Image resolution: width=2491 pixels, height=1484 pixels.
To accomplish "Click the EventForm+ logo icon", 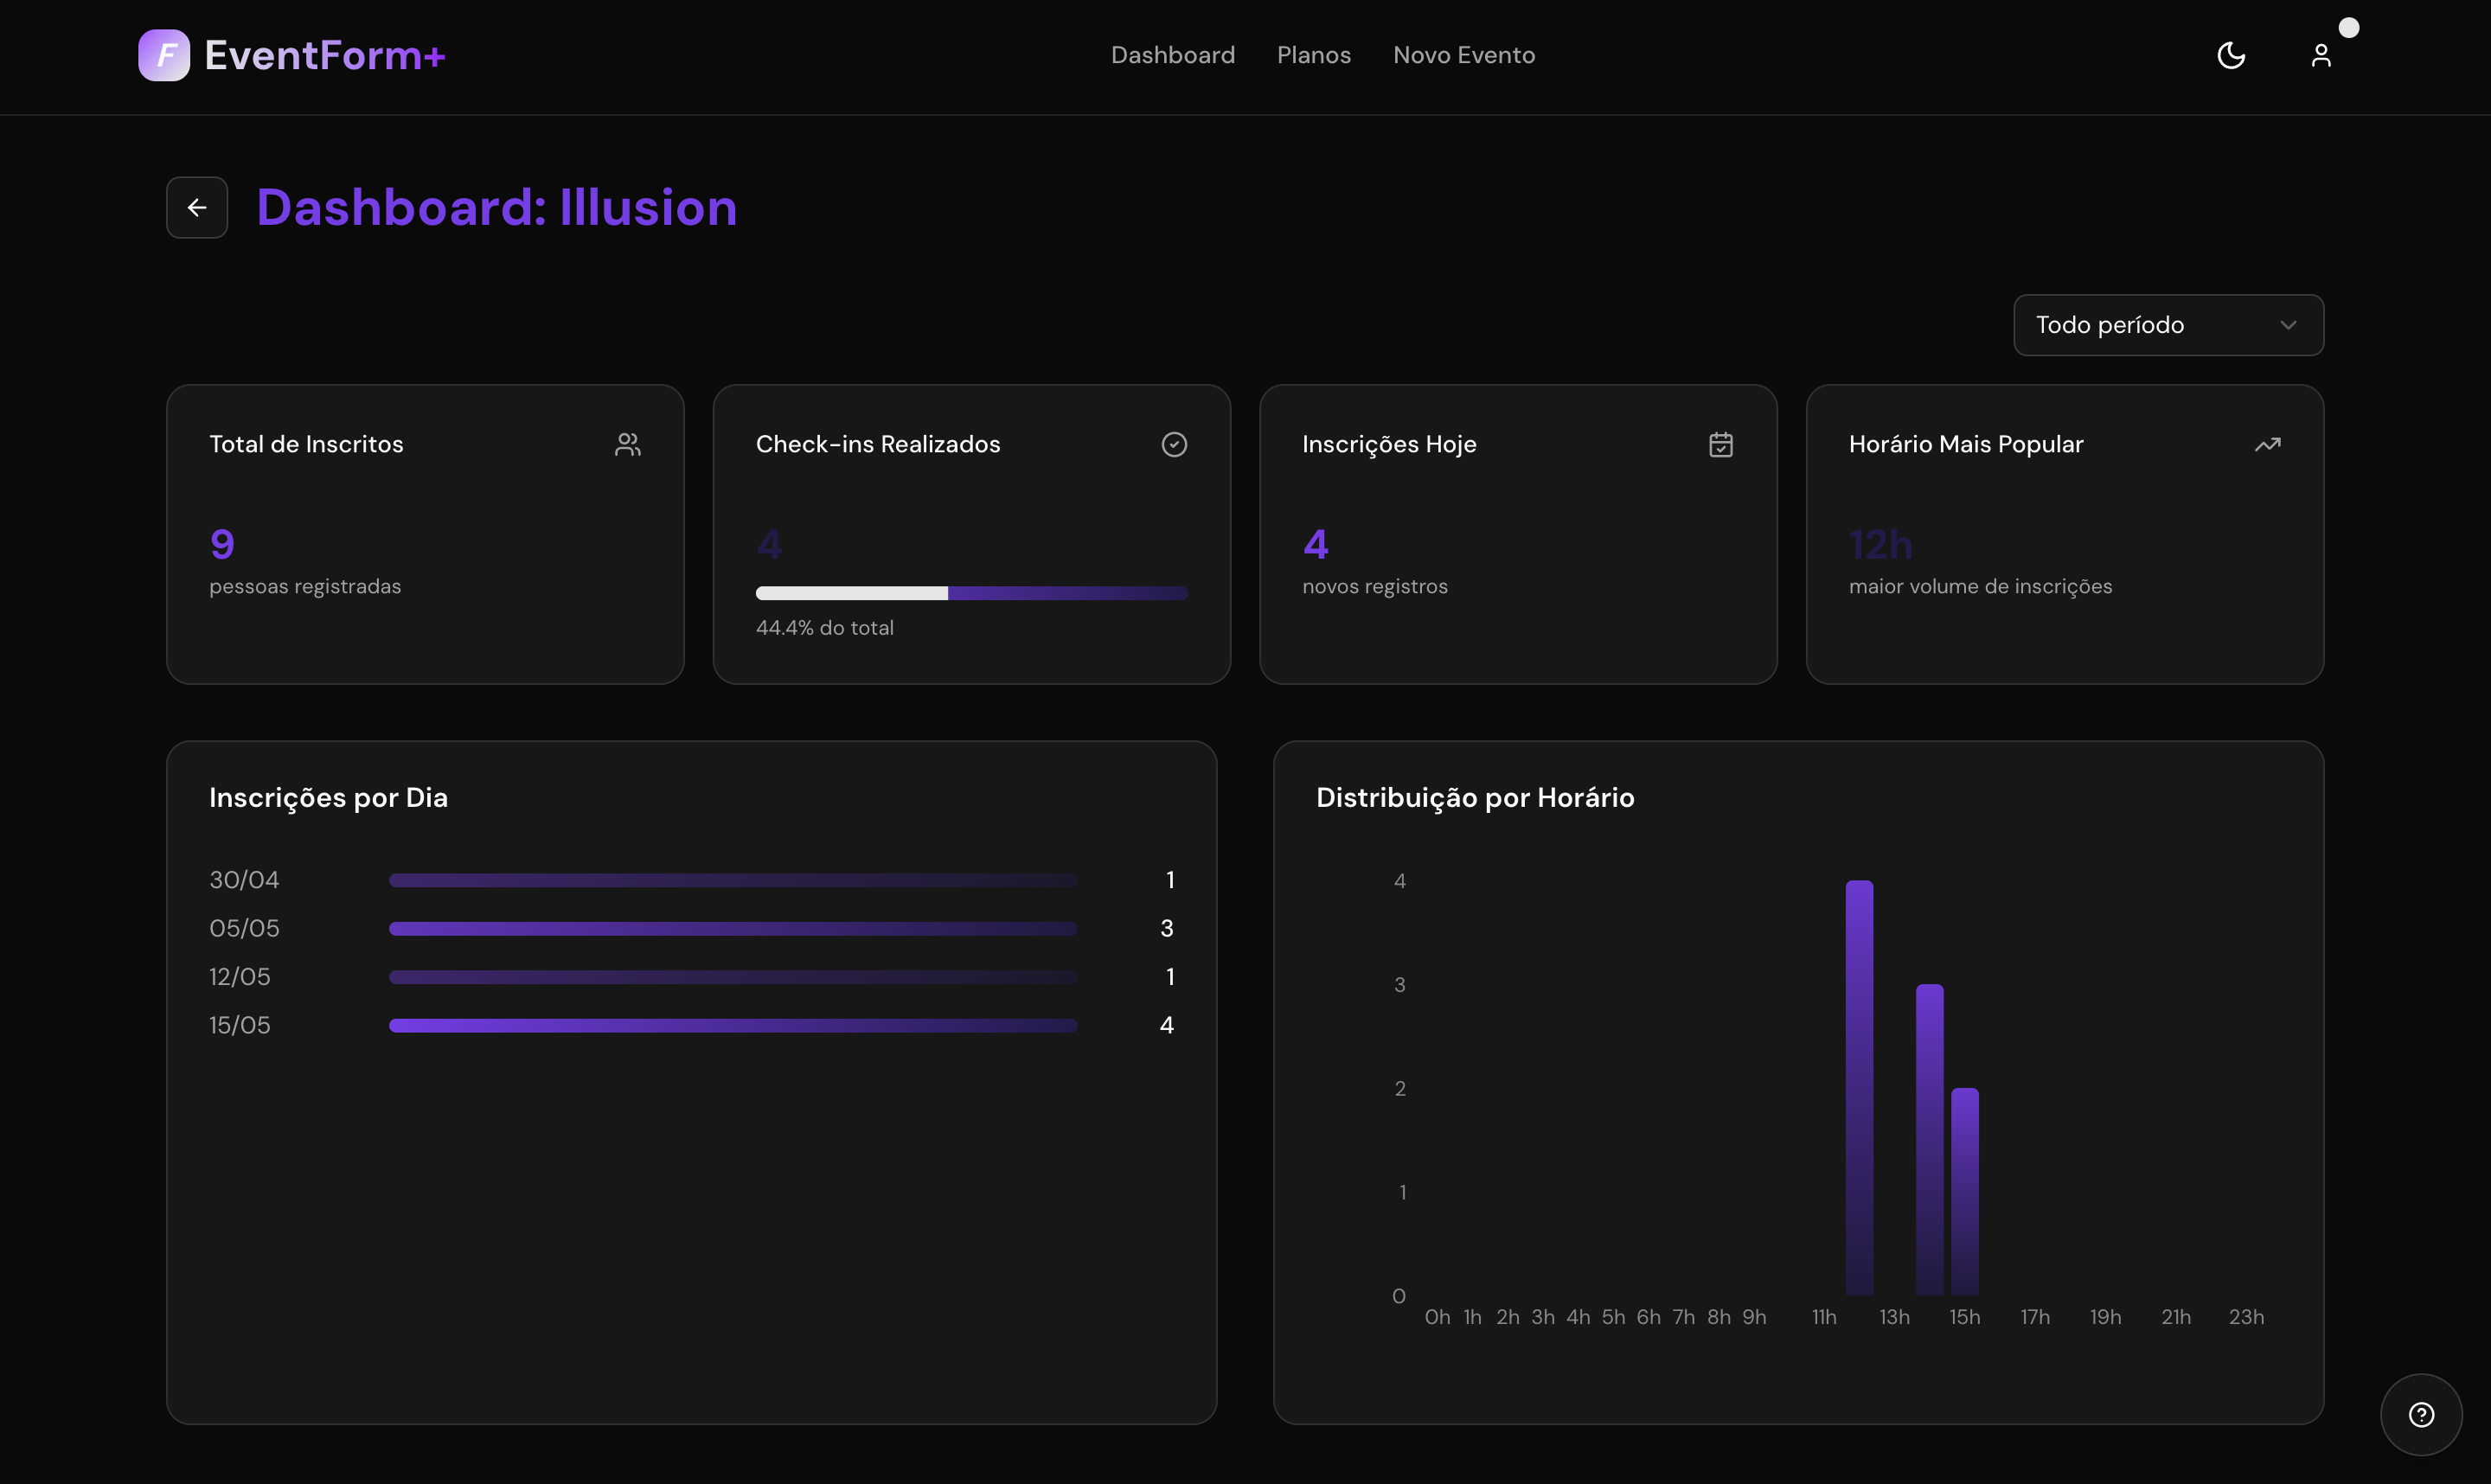I will click(164, 55).
